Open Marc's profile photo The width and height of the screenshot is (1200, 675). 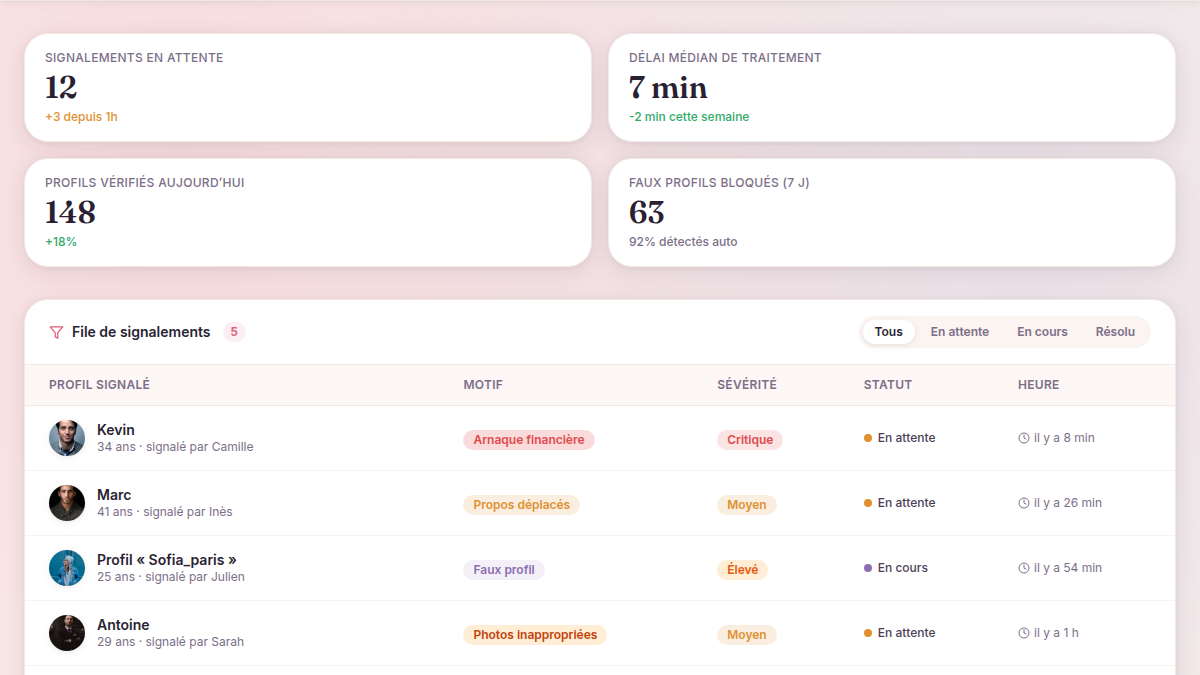67,503
